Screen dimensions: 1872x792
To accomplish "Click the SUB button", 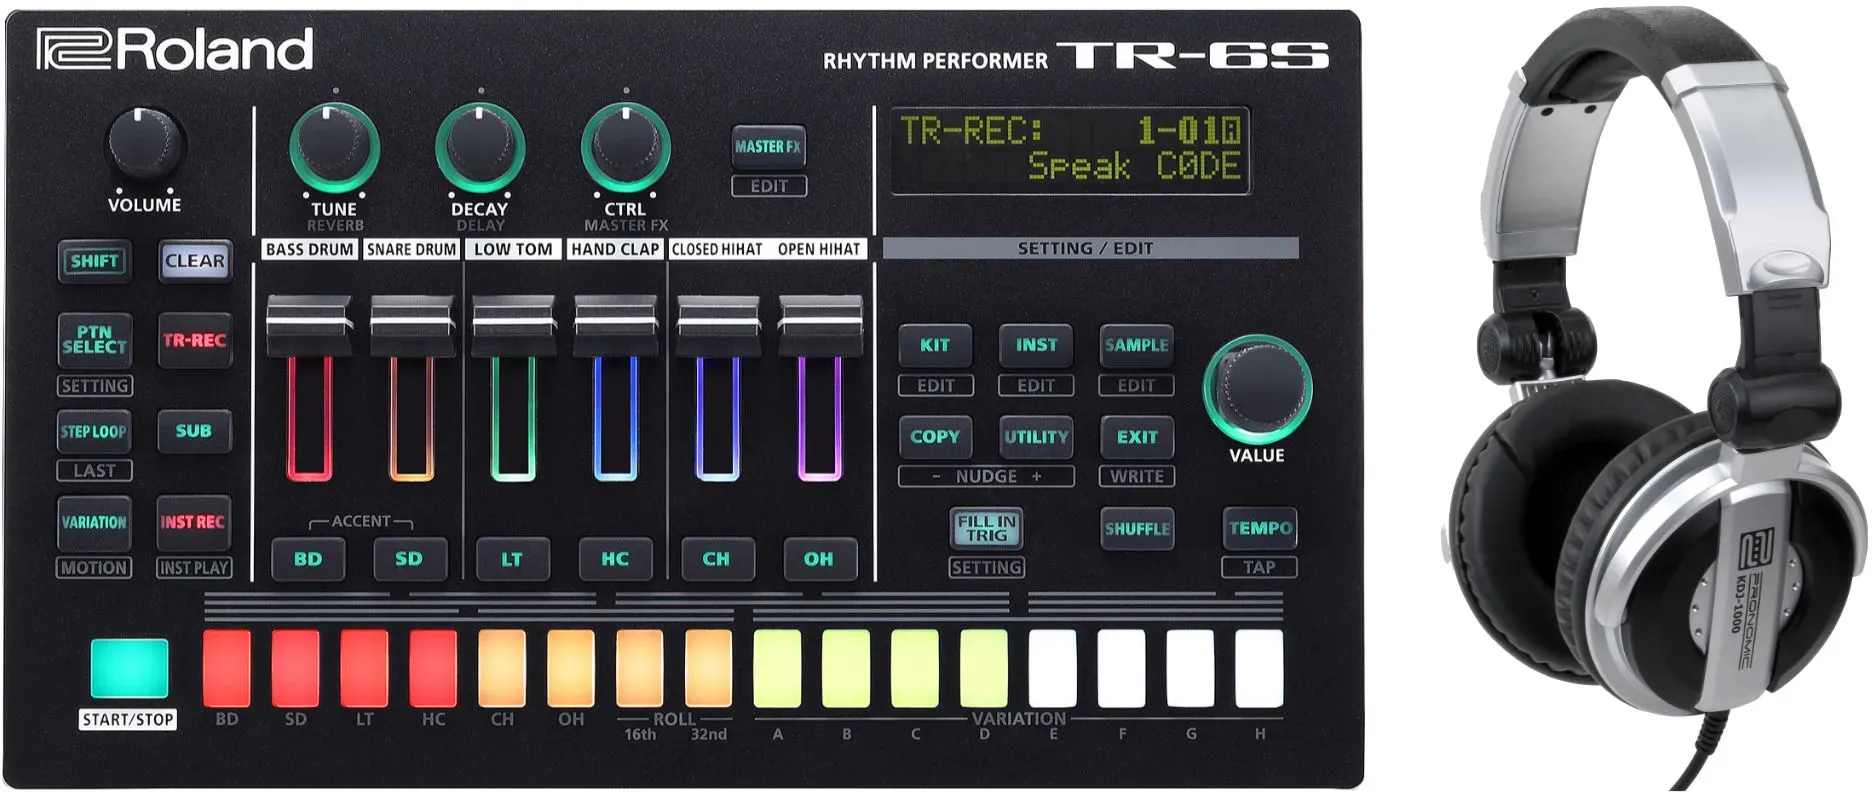I will [x=194, y=431].
